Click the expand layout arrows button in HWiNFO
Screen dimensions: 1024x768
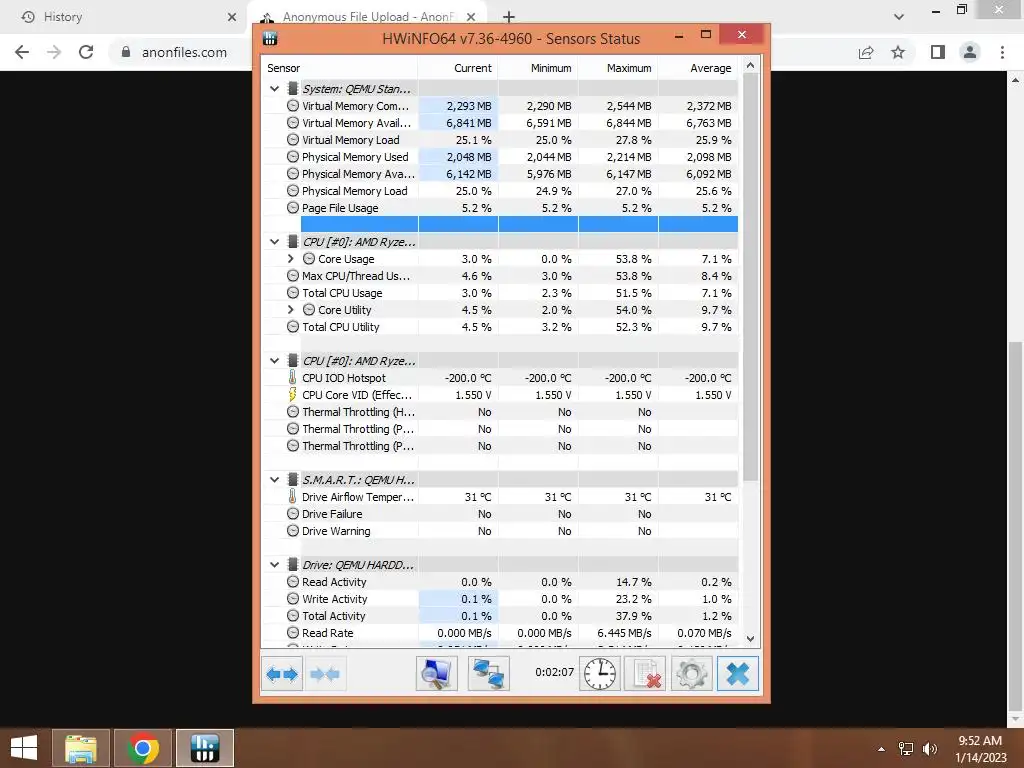click(x=282, y=674)
